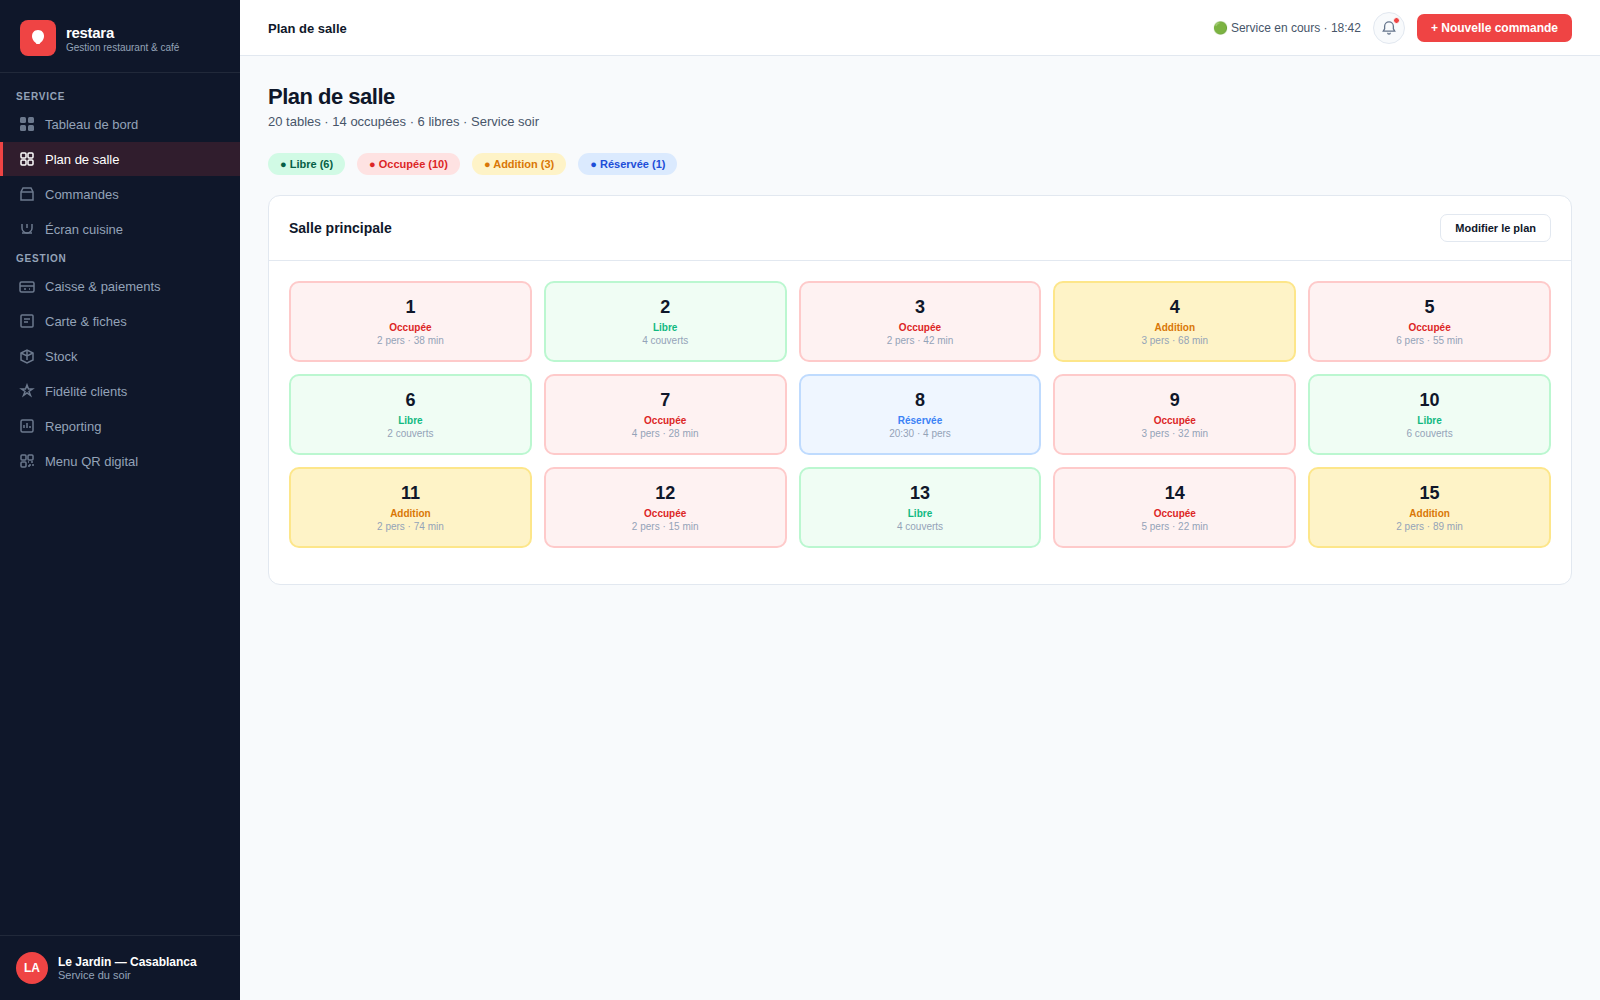Click the Tableau de bord grid icon
This screenshot has height=1000, width=1600.
click(x=27, y=124)
